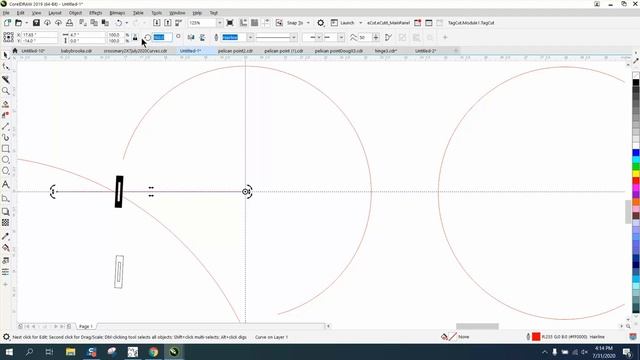Select the Interactive Fill tool in toolbox
The width and height of the screenshot is (640, 360).
[6, 247]
